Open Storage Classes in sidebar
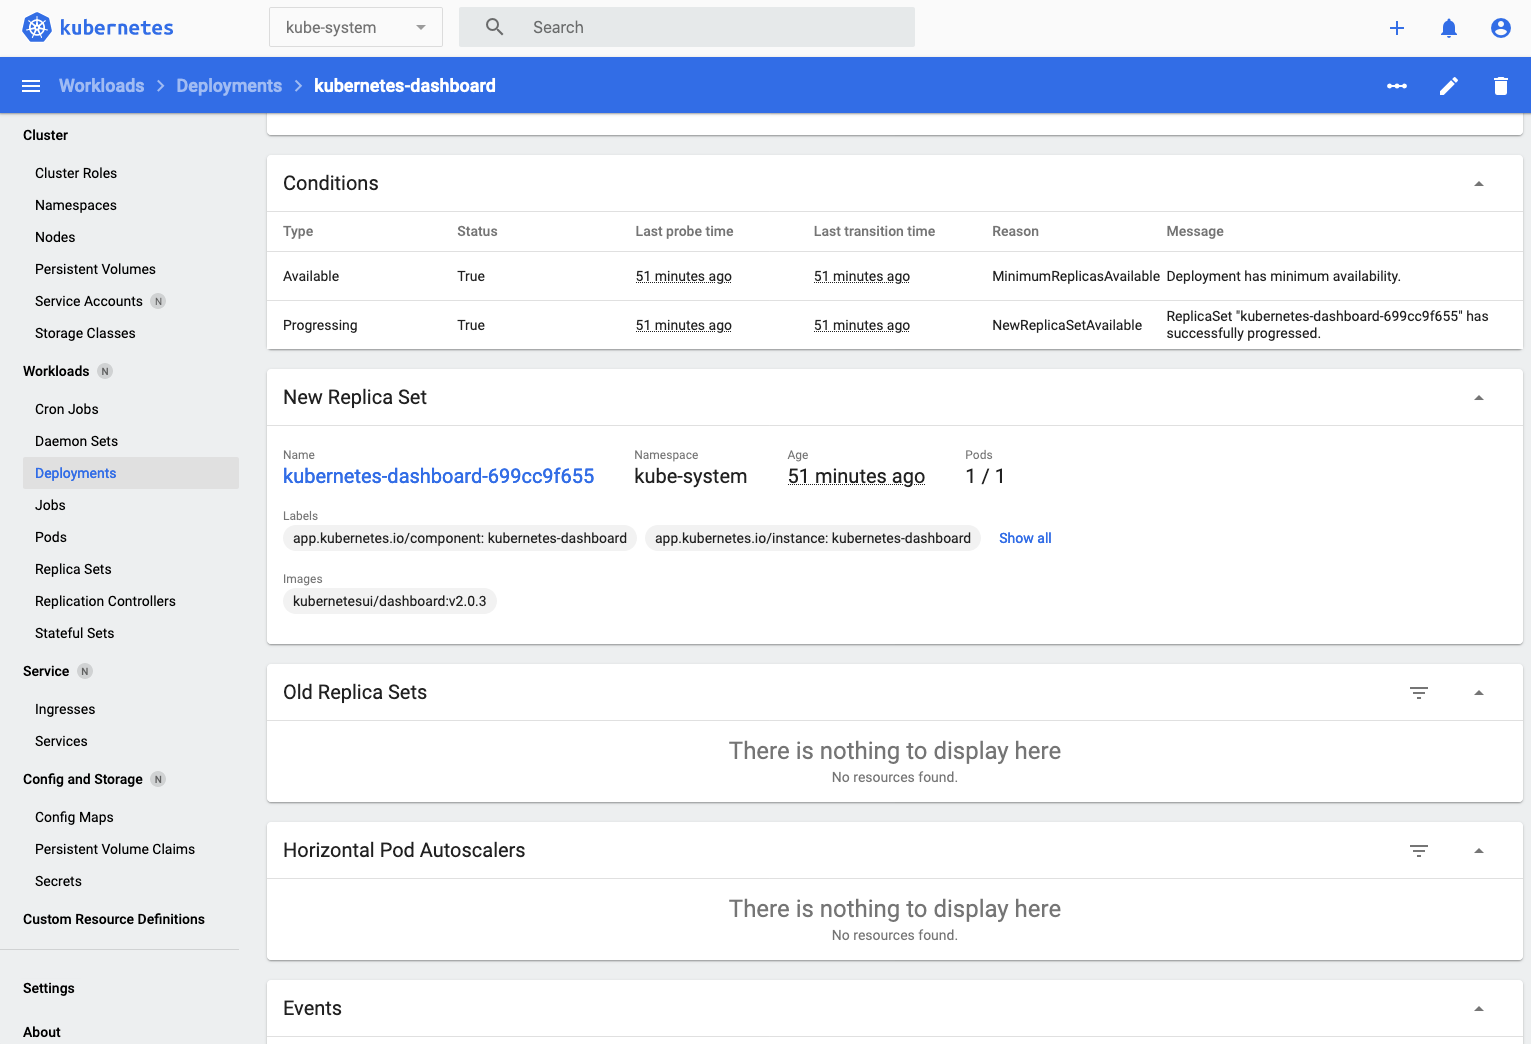The image size is (1531, 1044). click(x=85, y=333)
